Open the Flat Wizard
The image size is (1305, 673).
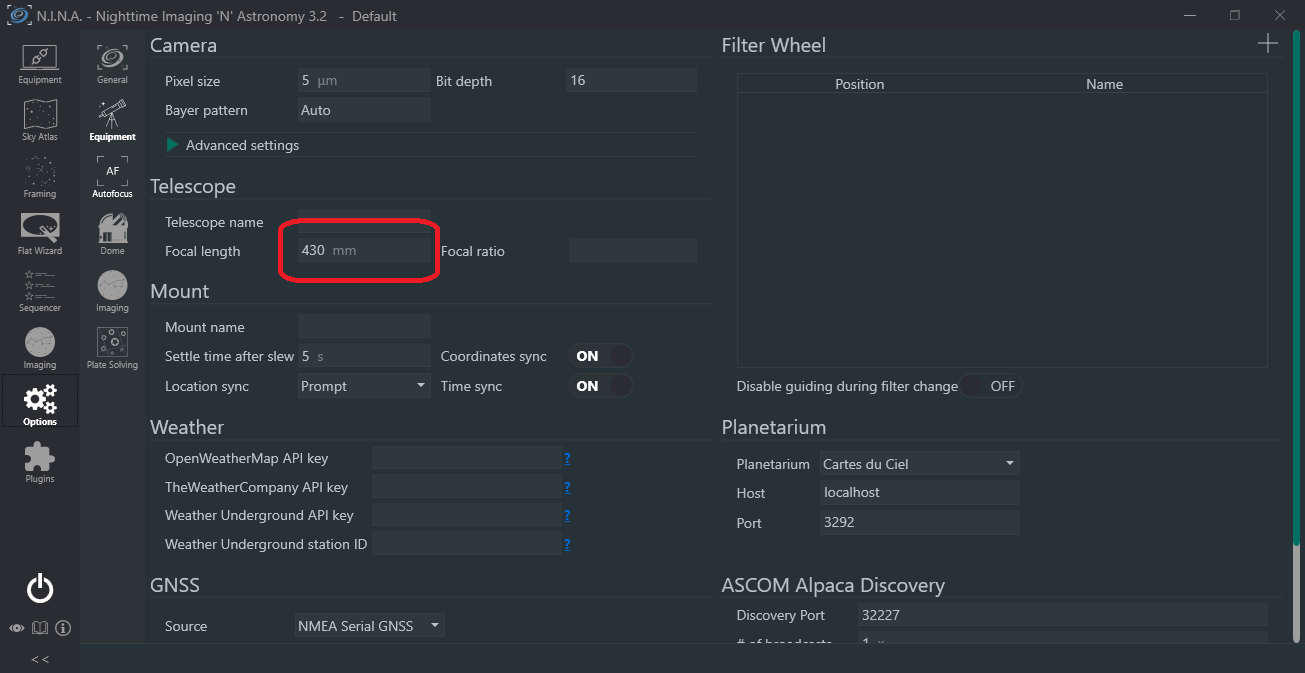tap(40, 234)
